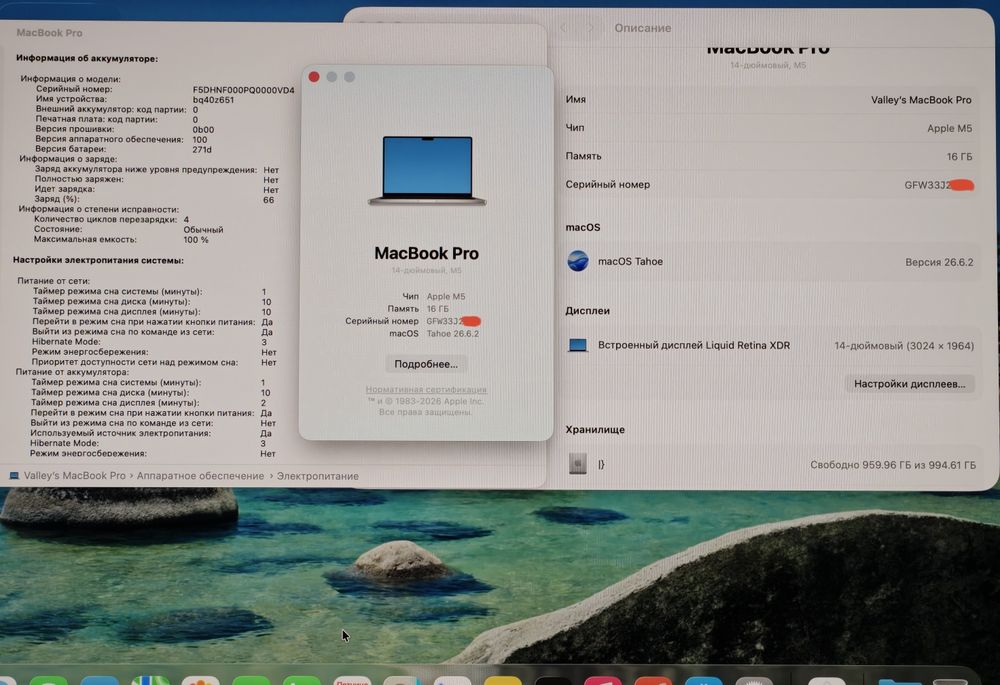This screenshot has width=1000, height=685.
Task: Click the Дисплеи section heading
Action: [x=587, y=311]
